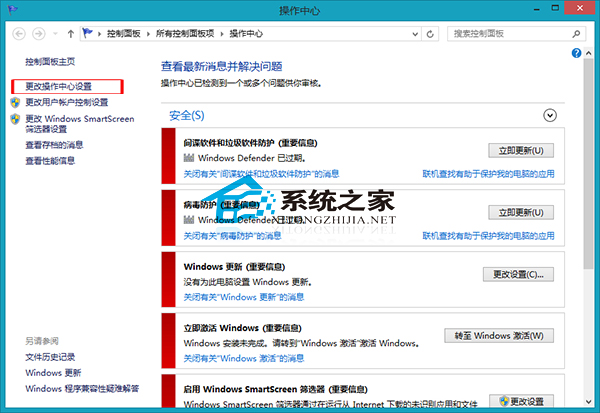Click the scrollbar down arrow
The width and height of the screenshot is (600, 413).
click(x=589, y=402)
